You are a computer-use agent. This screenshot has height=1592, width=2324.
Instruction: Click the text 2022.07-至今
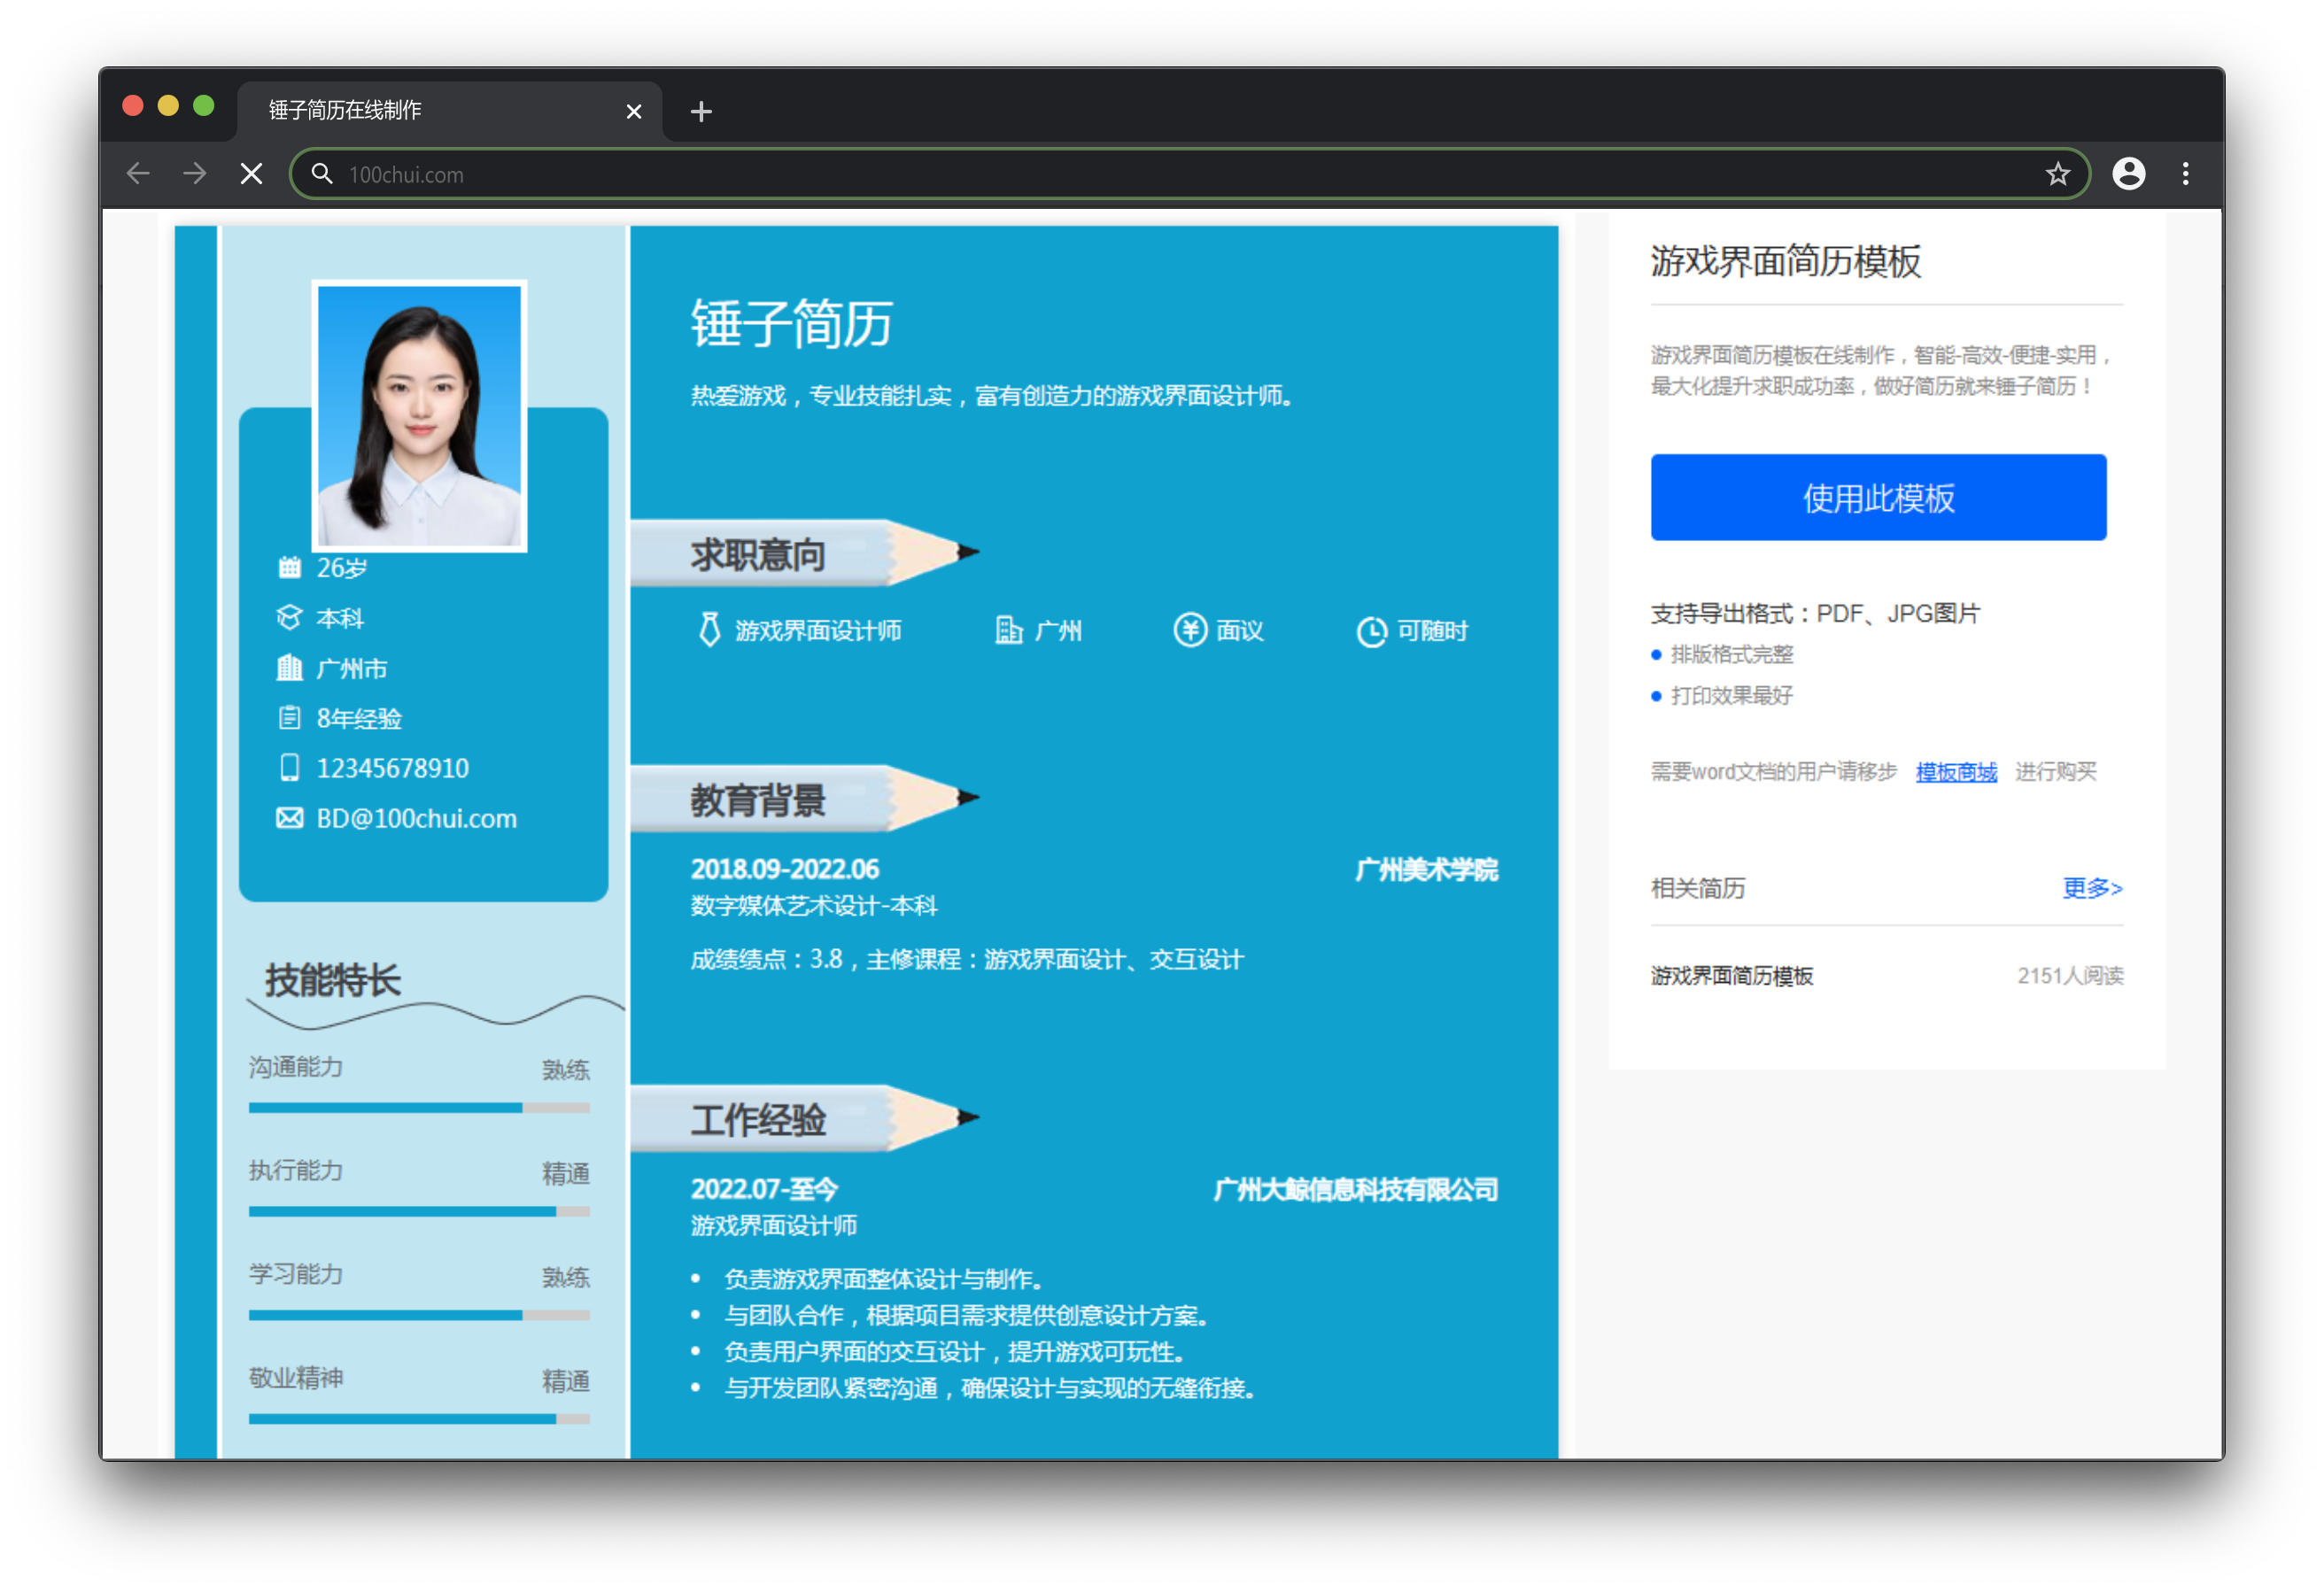[x=764, y=1188]
